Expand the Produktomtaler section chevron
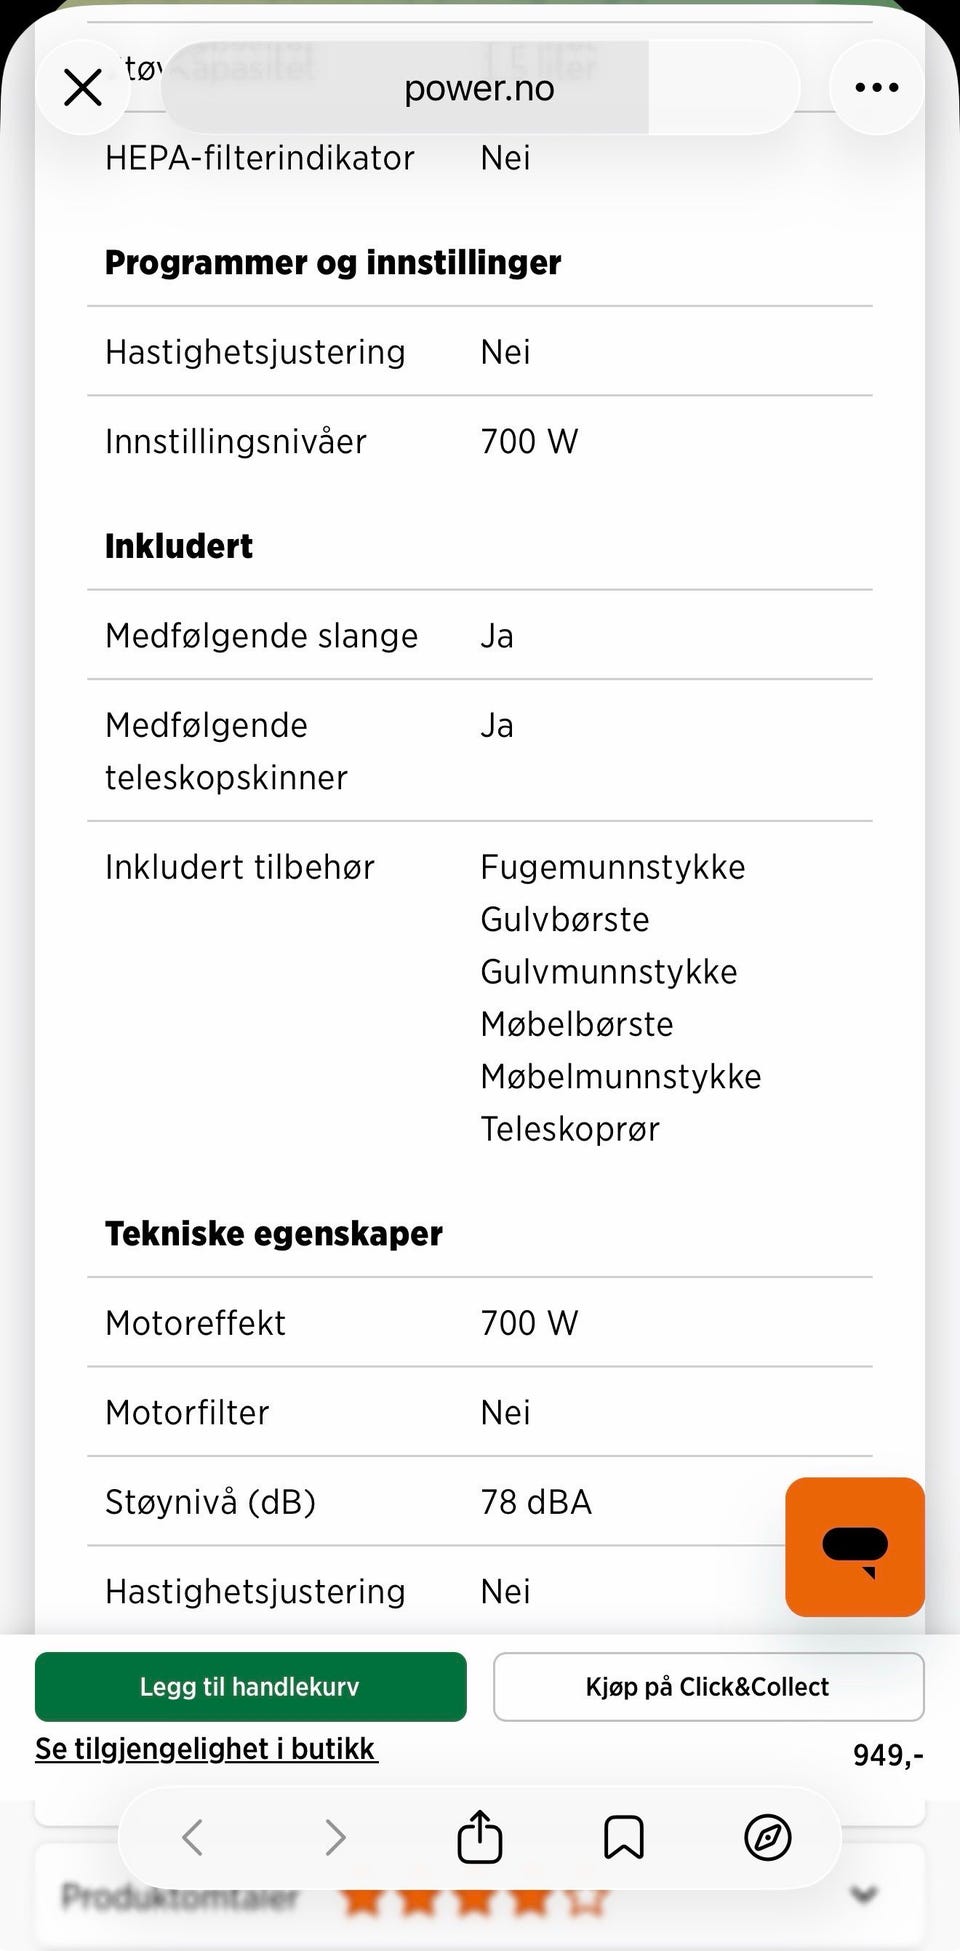The height and width of the screenshot is (1951, 960). [864, 1894]
